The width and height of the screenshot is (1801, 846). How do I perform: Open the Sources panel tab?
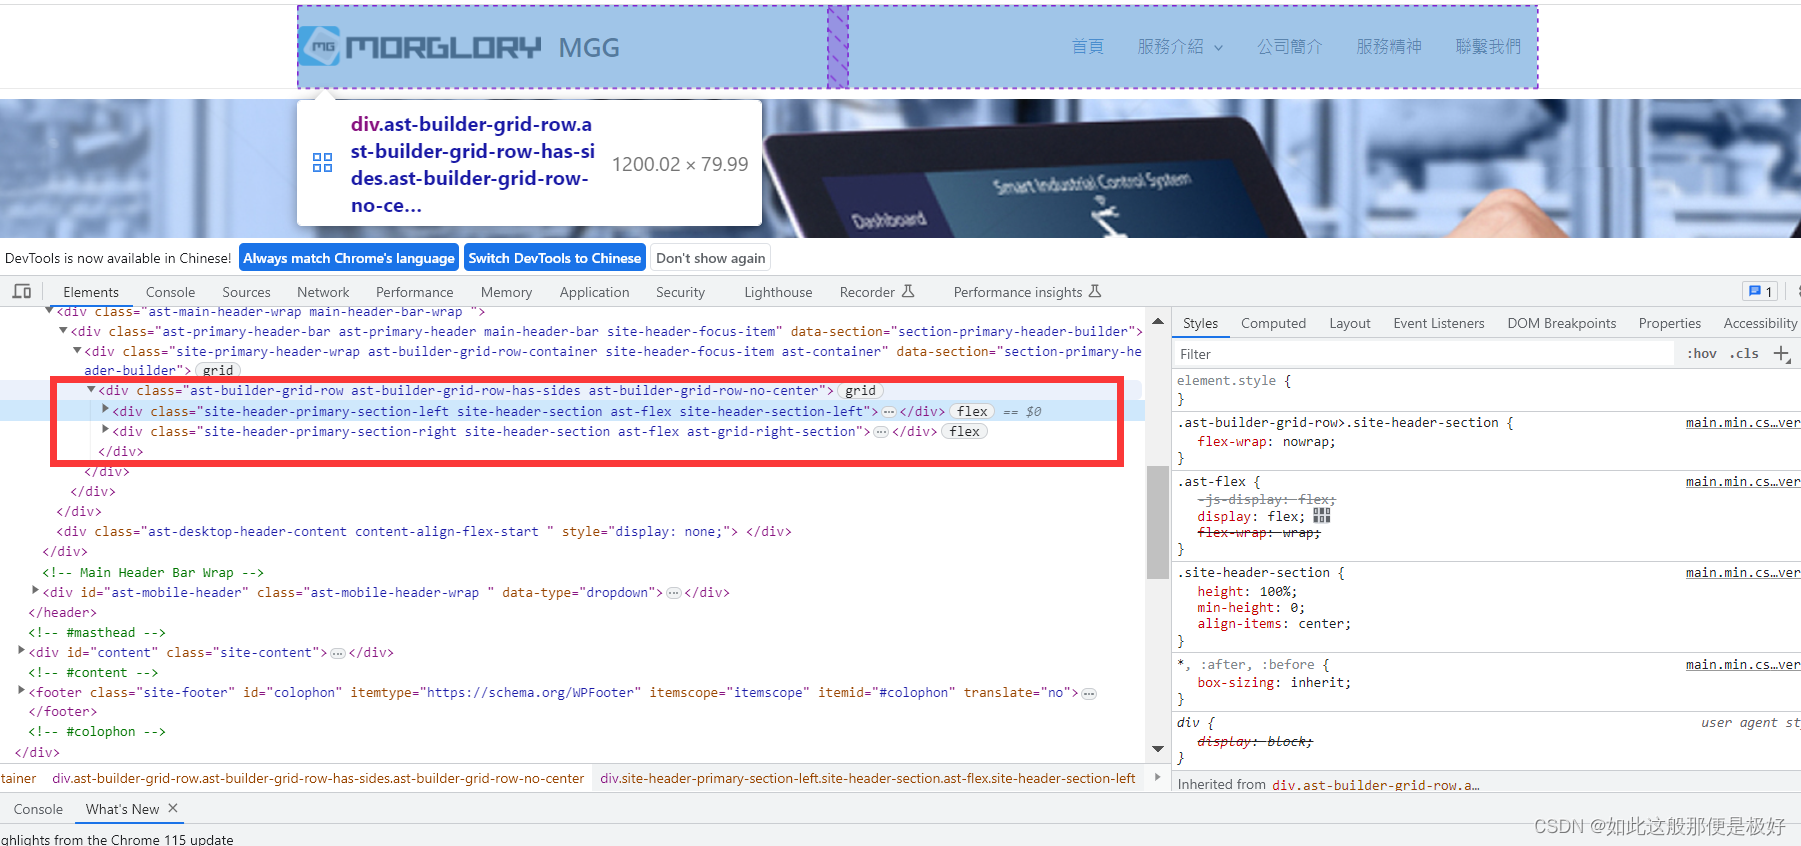[246, 292]
